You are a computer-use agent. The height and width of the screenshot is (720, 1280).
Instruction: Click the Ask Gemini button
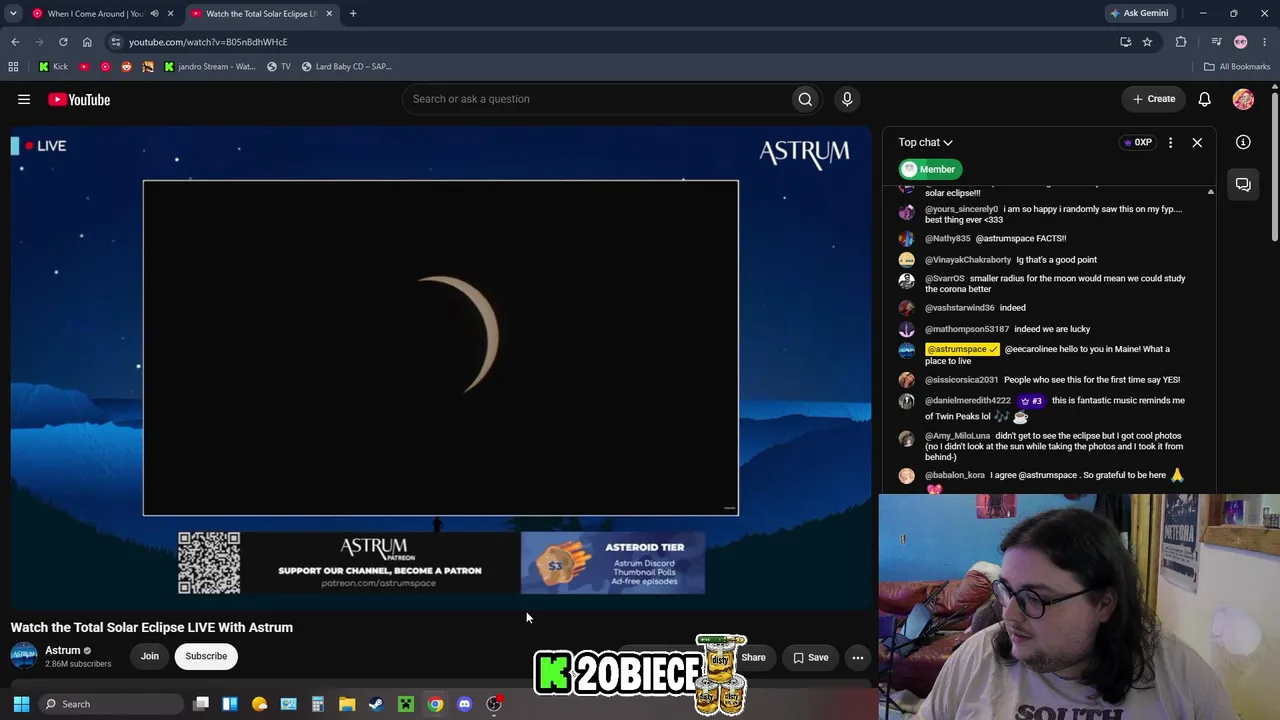coord(1139,13)
